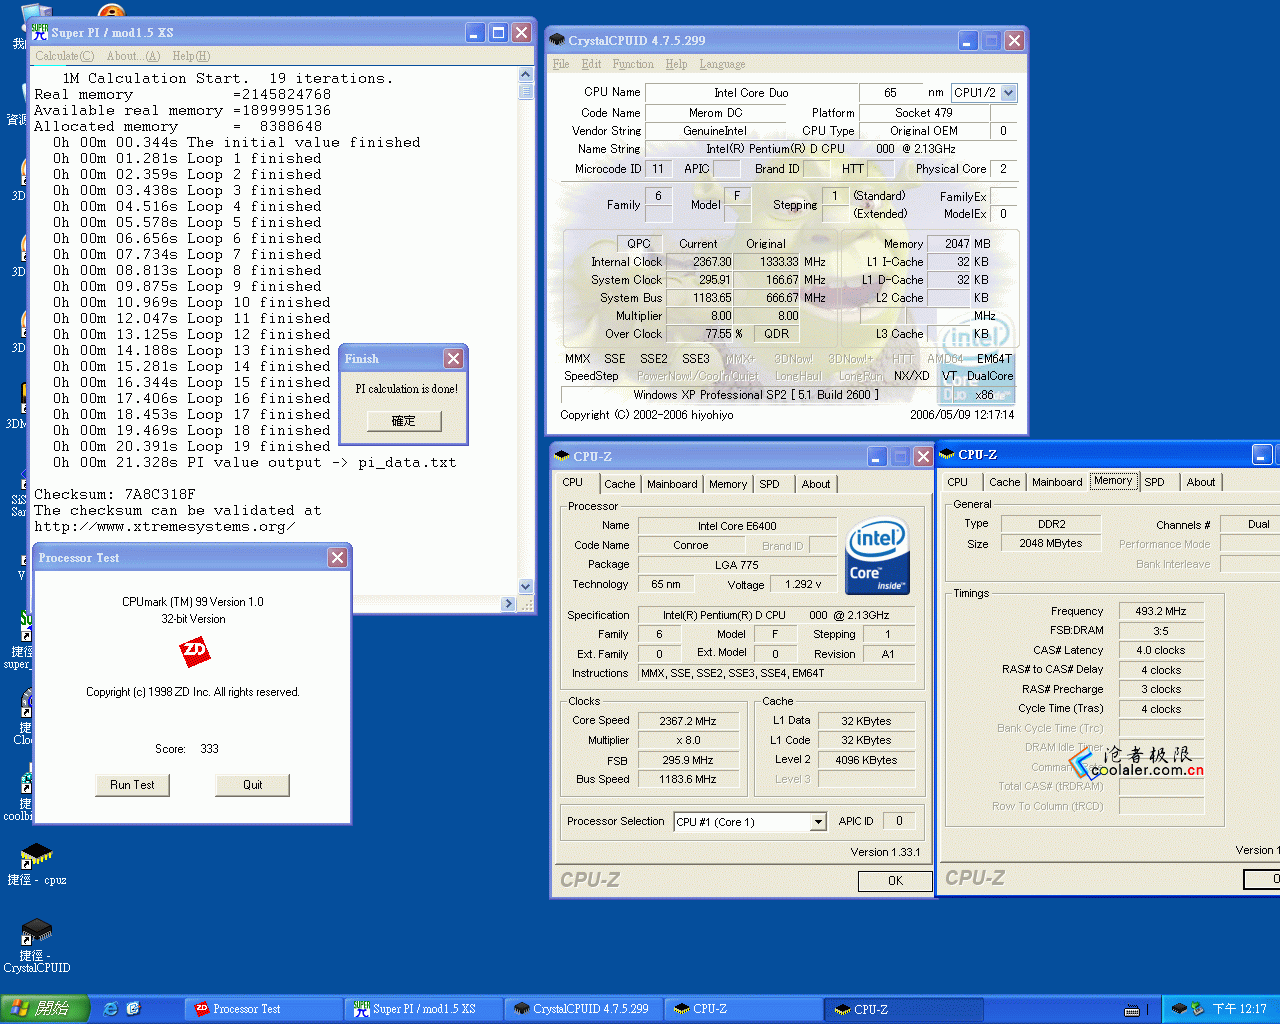Click the CAS# Latency value 4.0 clocks

pyautogui.click(x=1160, y=650)
